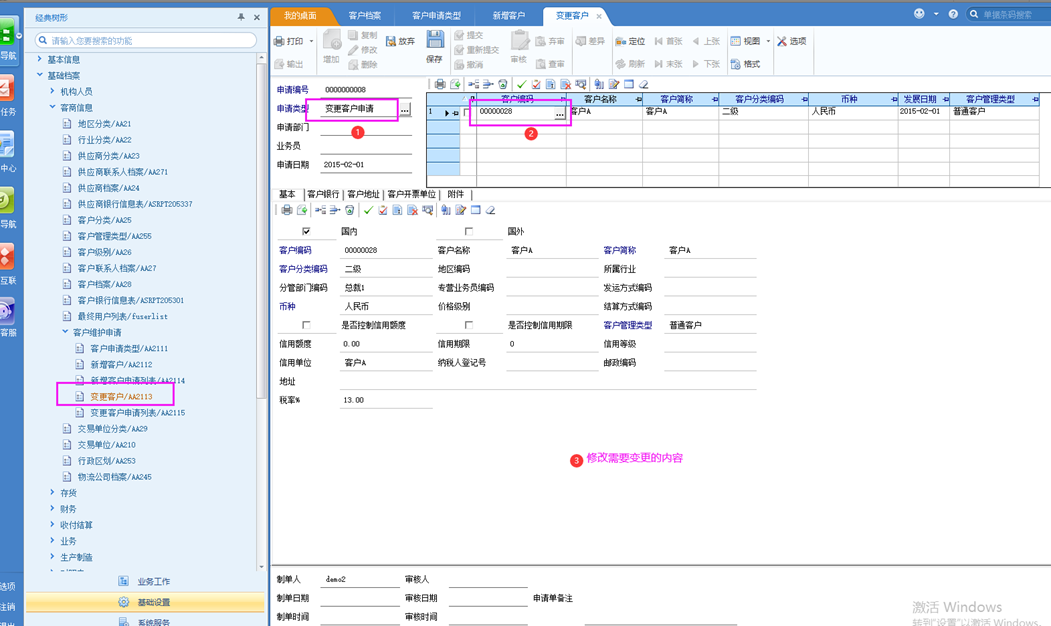1051x626 pixels.
Task: Open the 基础设置 section button
Action: 145,602
